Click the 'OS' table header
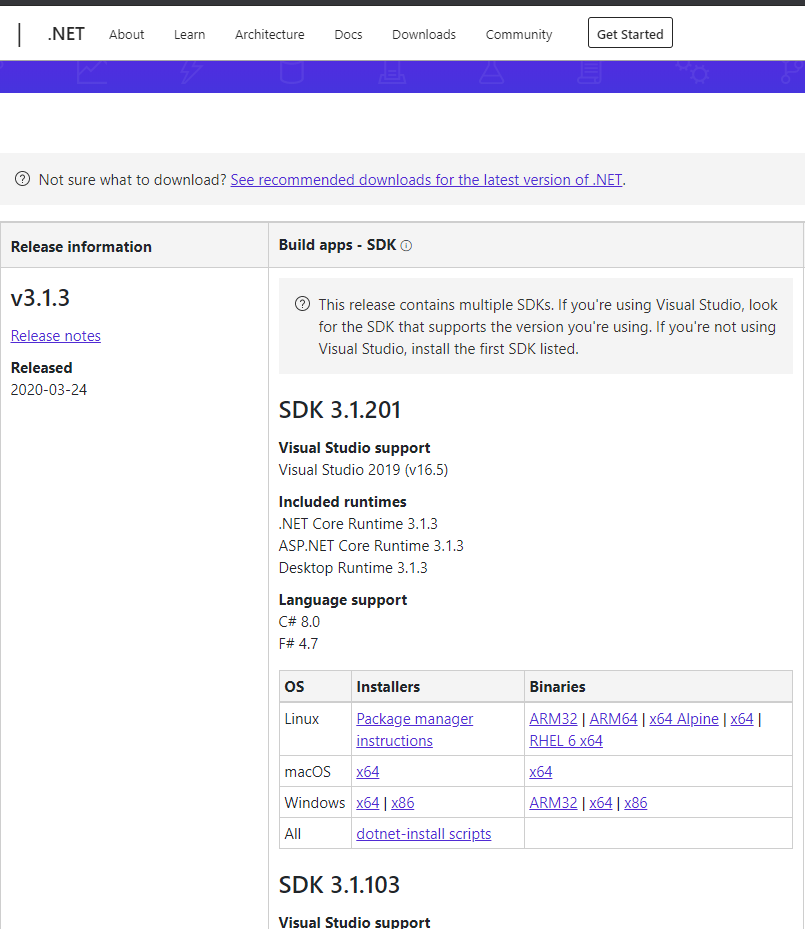Viewport: 805px width, 929px height. click(294, 687)
